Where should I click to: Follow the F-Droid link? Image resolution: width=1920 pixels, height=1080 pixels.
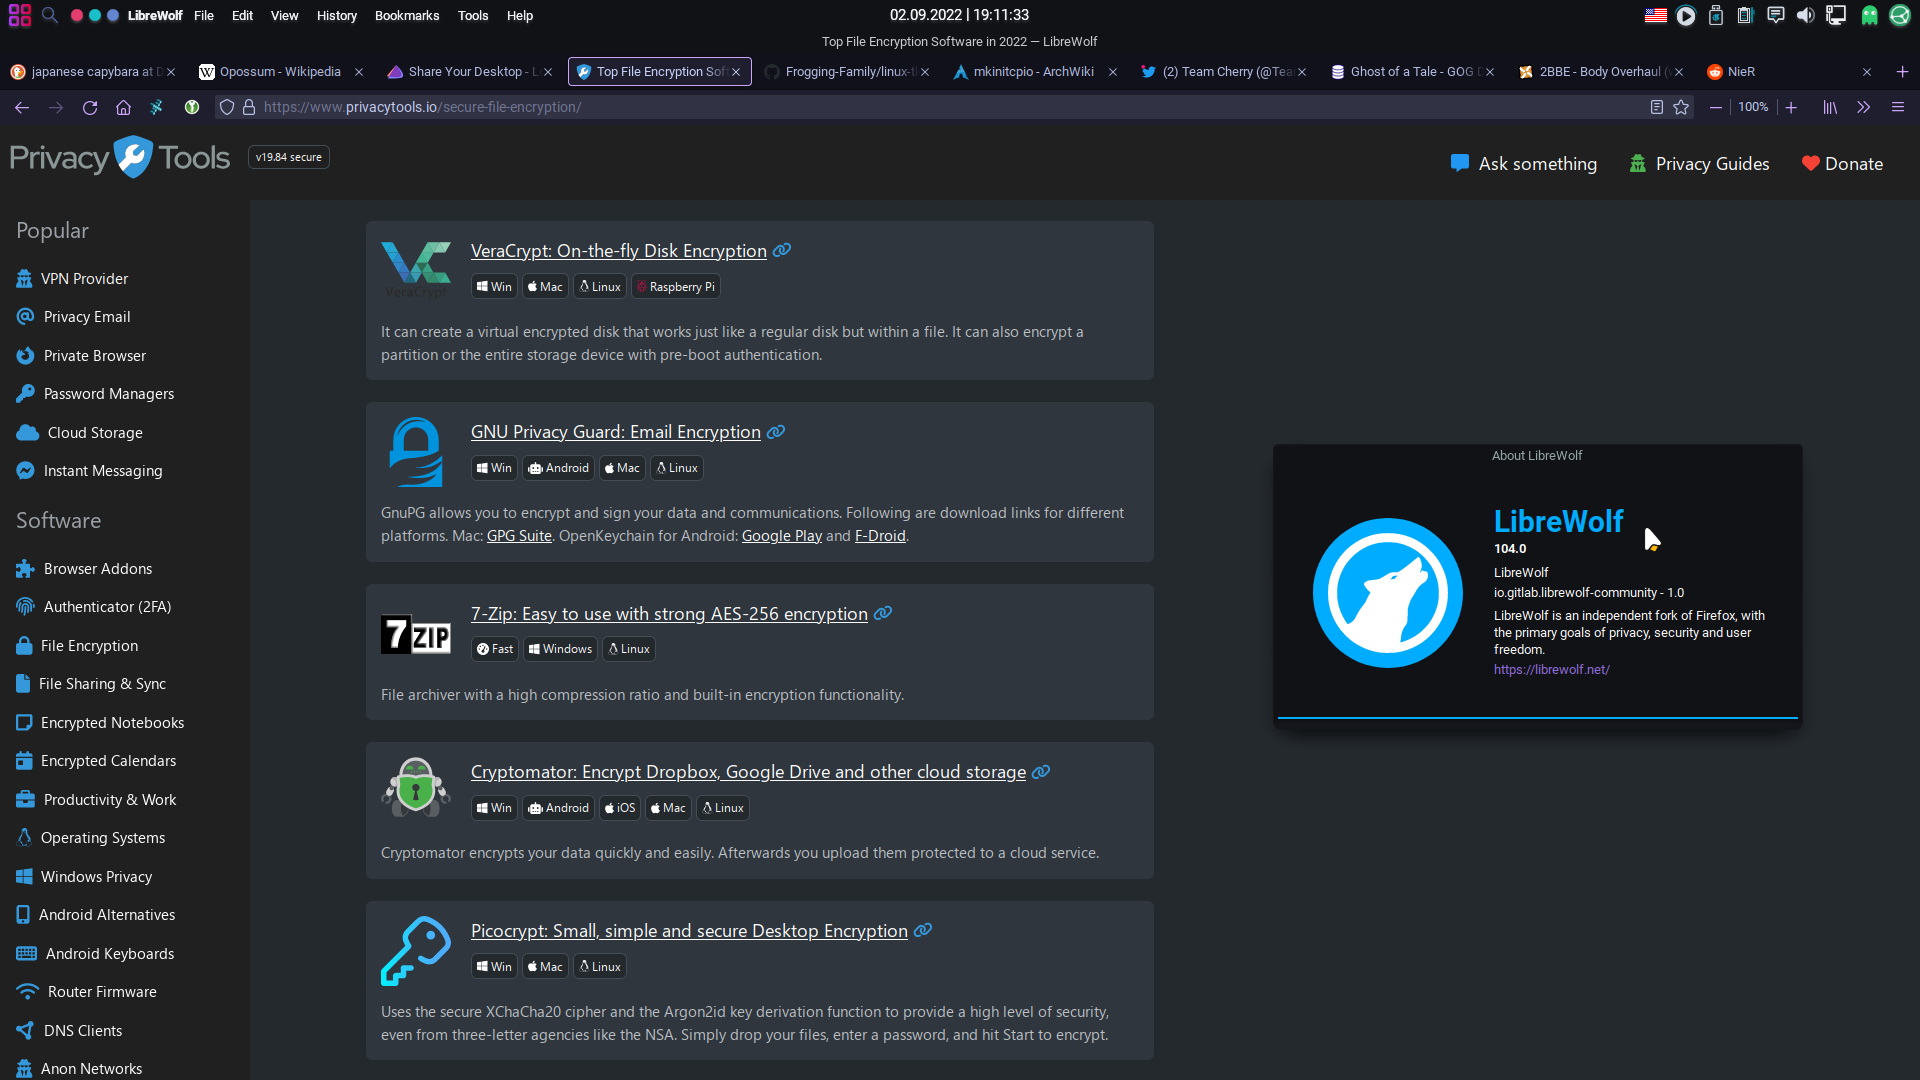[880, 536]
